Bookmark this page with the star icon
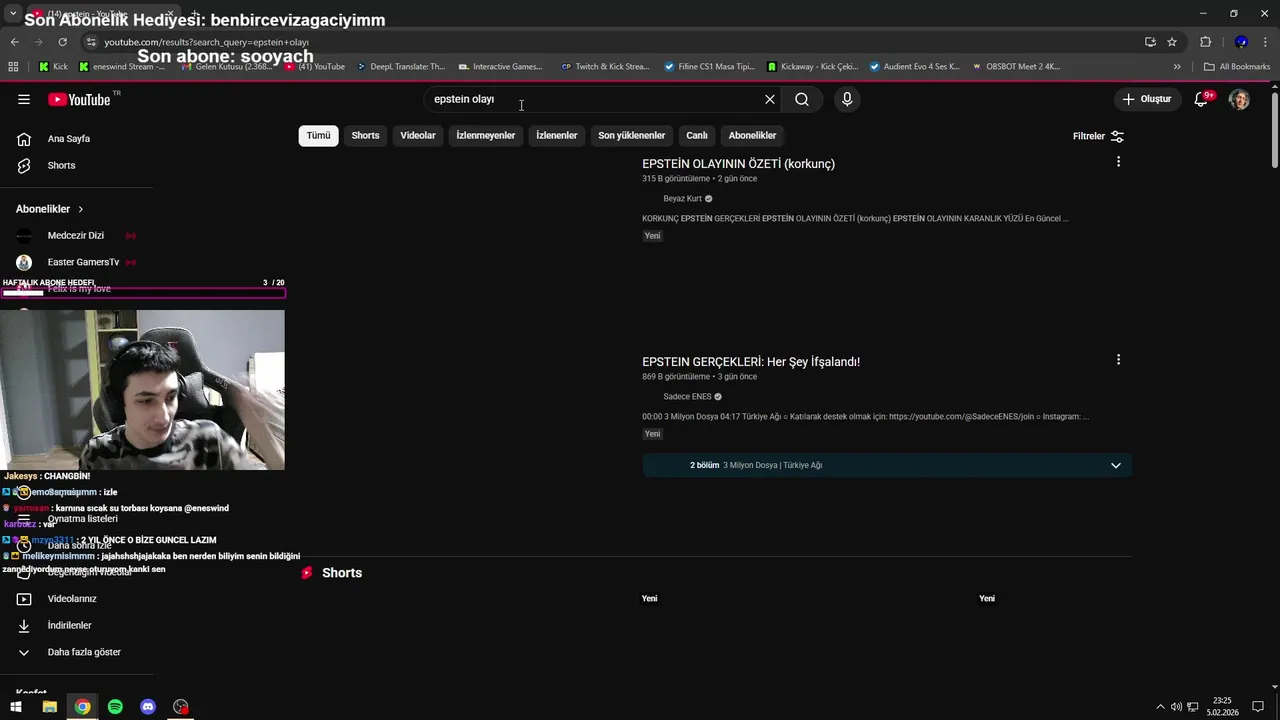The image size is (1280, 720). pyautogui.click(x=1172, y=42)
